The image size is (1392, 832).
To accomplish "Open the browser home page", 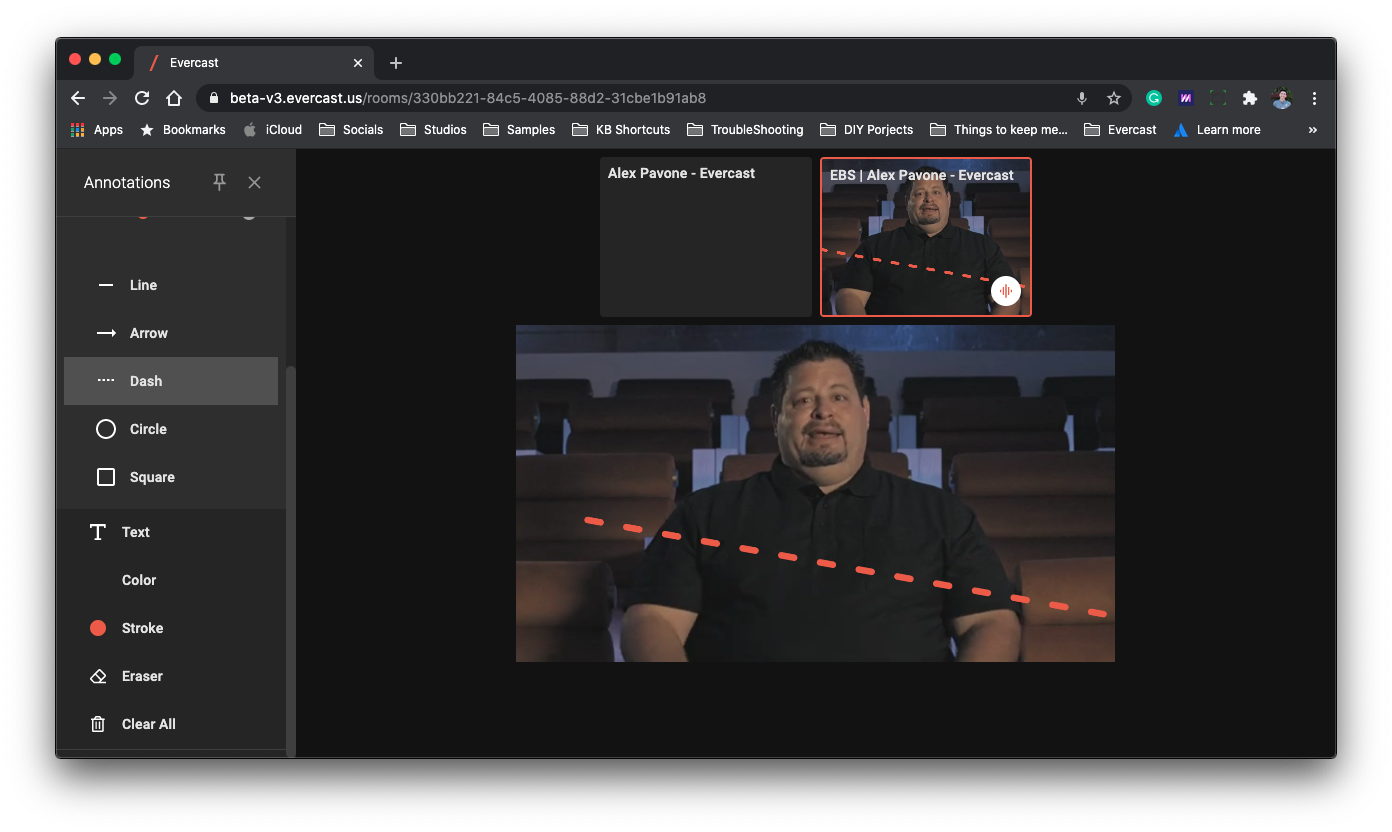I will tap(174, 98).
